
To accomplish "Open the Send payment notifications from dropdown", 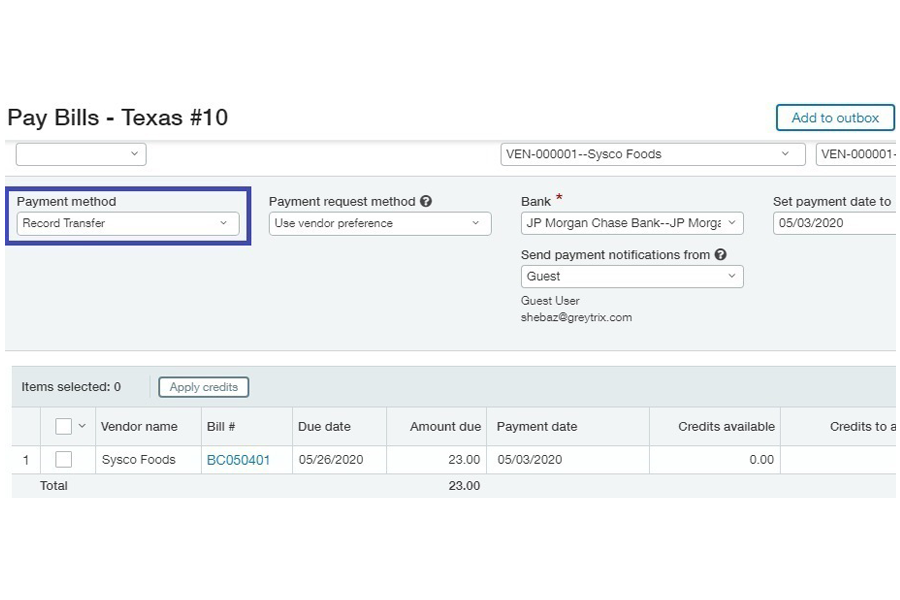I will (632, 277).
